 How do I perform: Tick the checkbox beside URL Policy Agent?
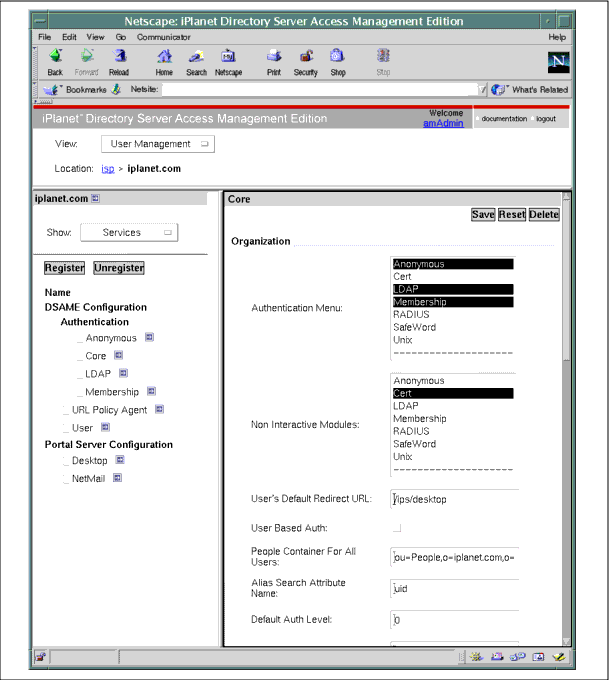[66, 411]
